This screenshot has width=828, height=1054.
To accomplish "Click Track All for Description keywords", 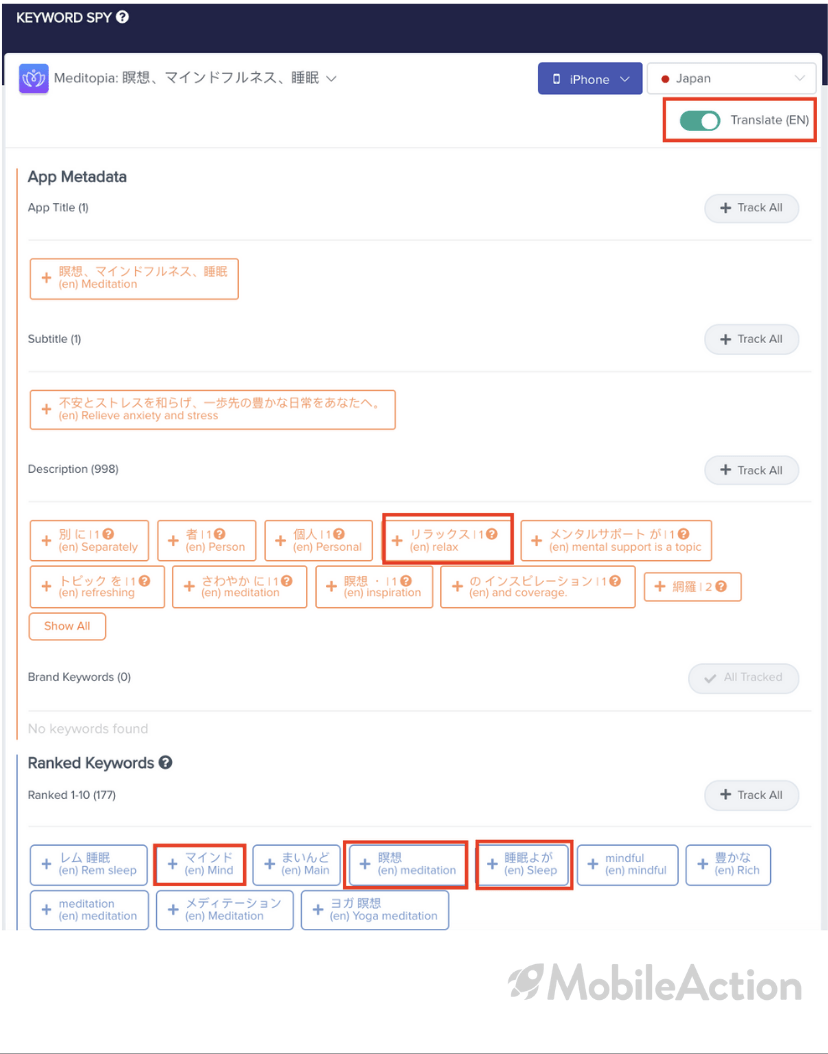I will (x=751, y=470).
